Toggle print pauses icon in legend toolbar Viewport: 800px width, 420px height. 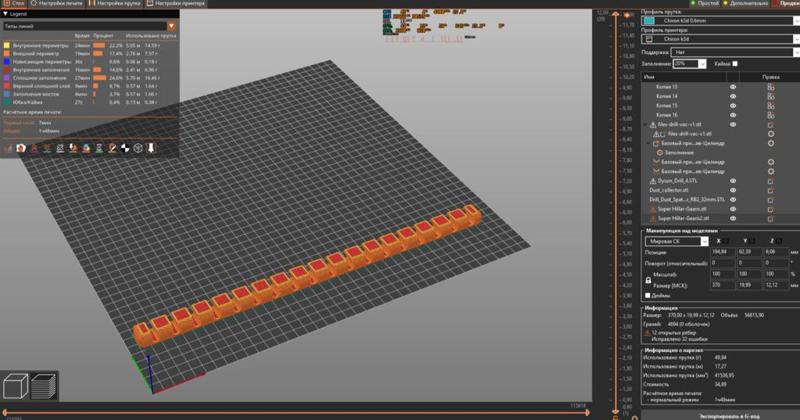99,149
